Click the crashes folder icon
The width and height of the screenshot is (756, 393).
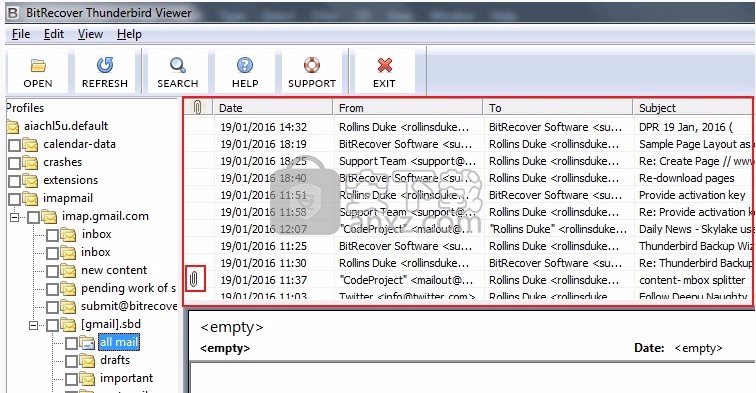(30, 163)
